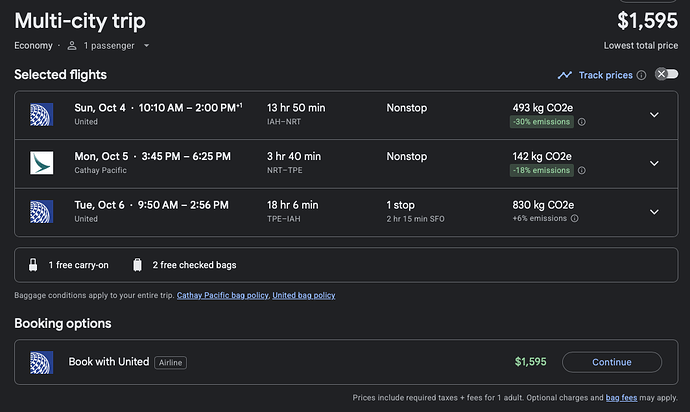This screenshot has height=412, width=690.
Task: Click the 'Economy' cabin class text
Action: [x=33, y=46]
